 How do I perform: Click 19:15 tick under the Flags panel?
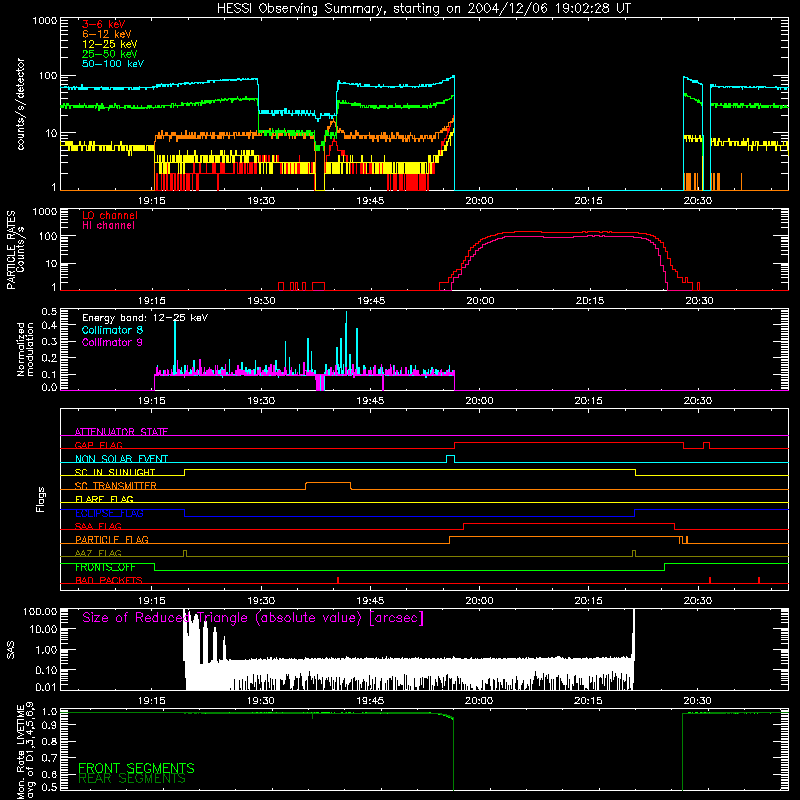(152, 601)
